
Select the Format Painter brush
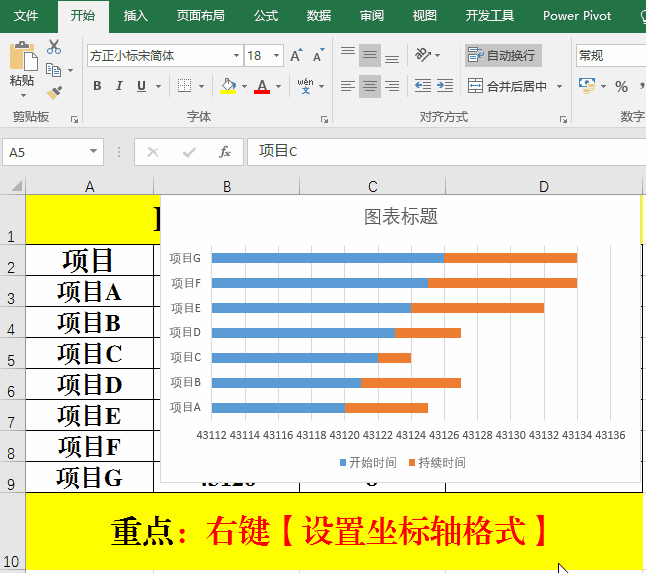54,92
